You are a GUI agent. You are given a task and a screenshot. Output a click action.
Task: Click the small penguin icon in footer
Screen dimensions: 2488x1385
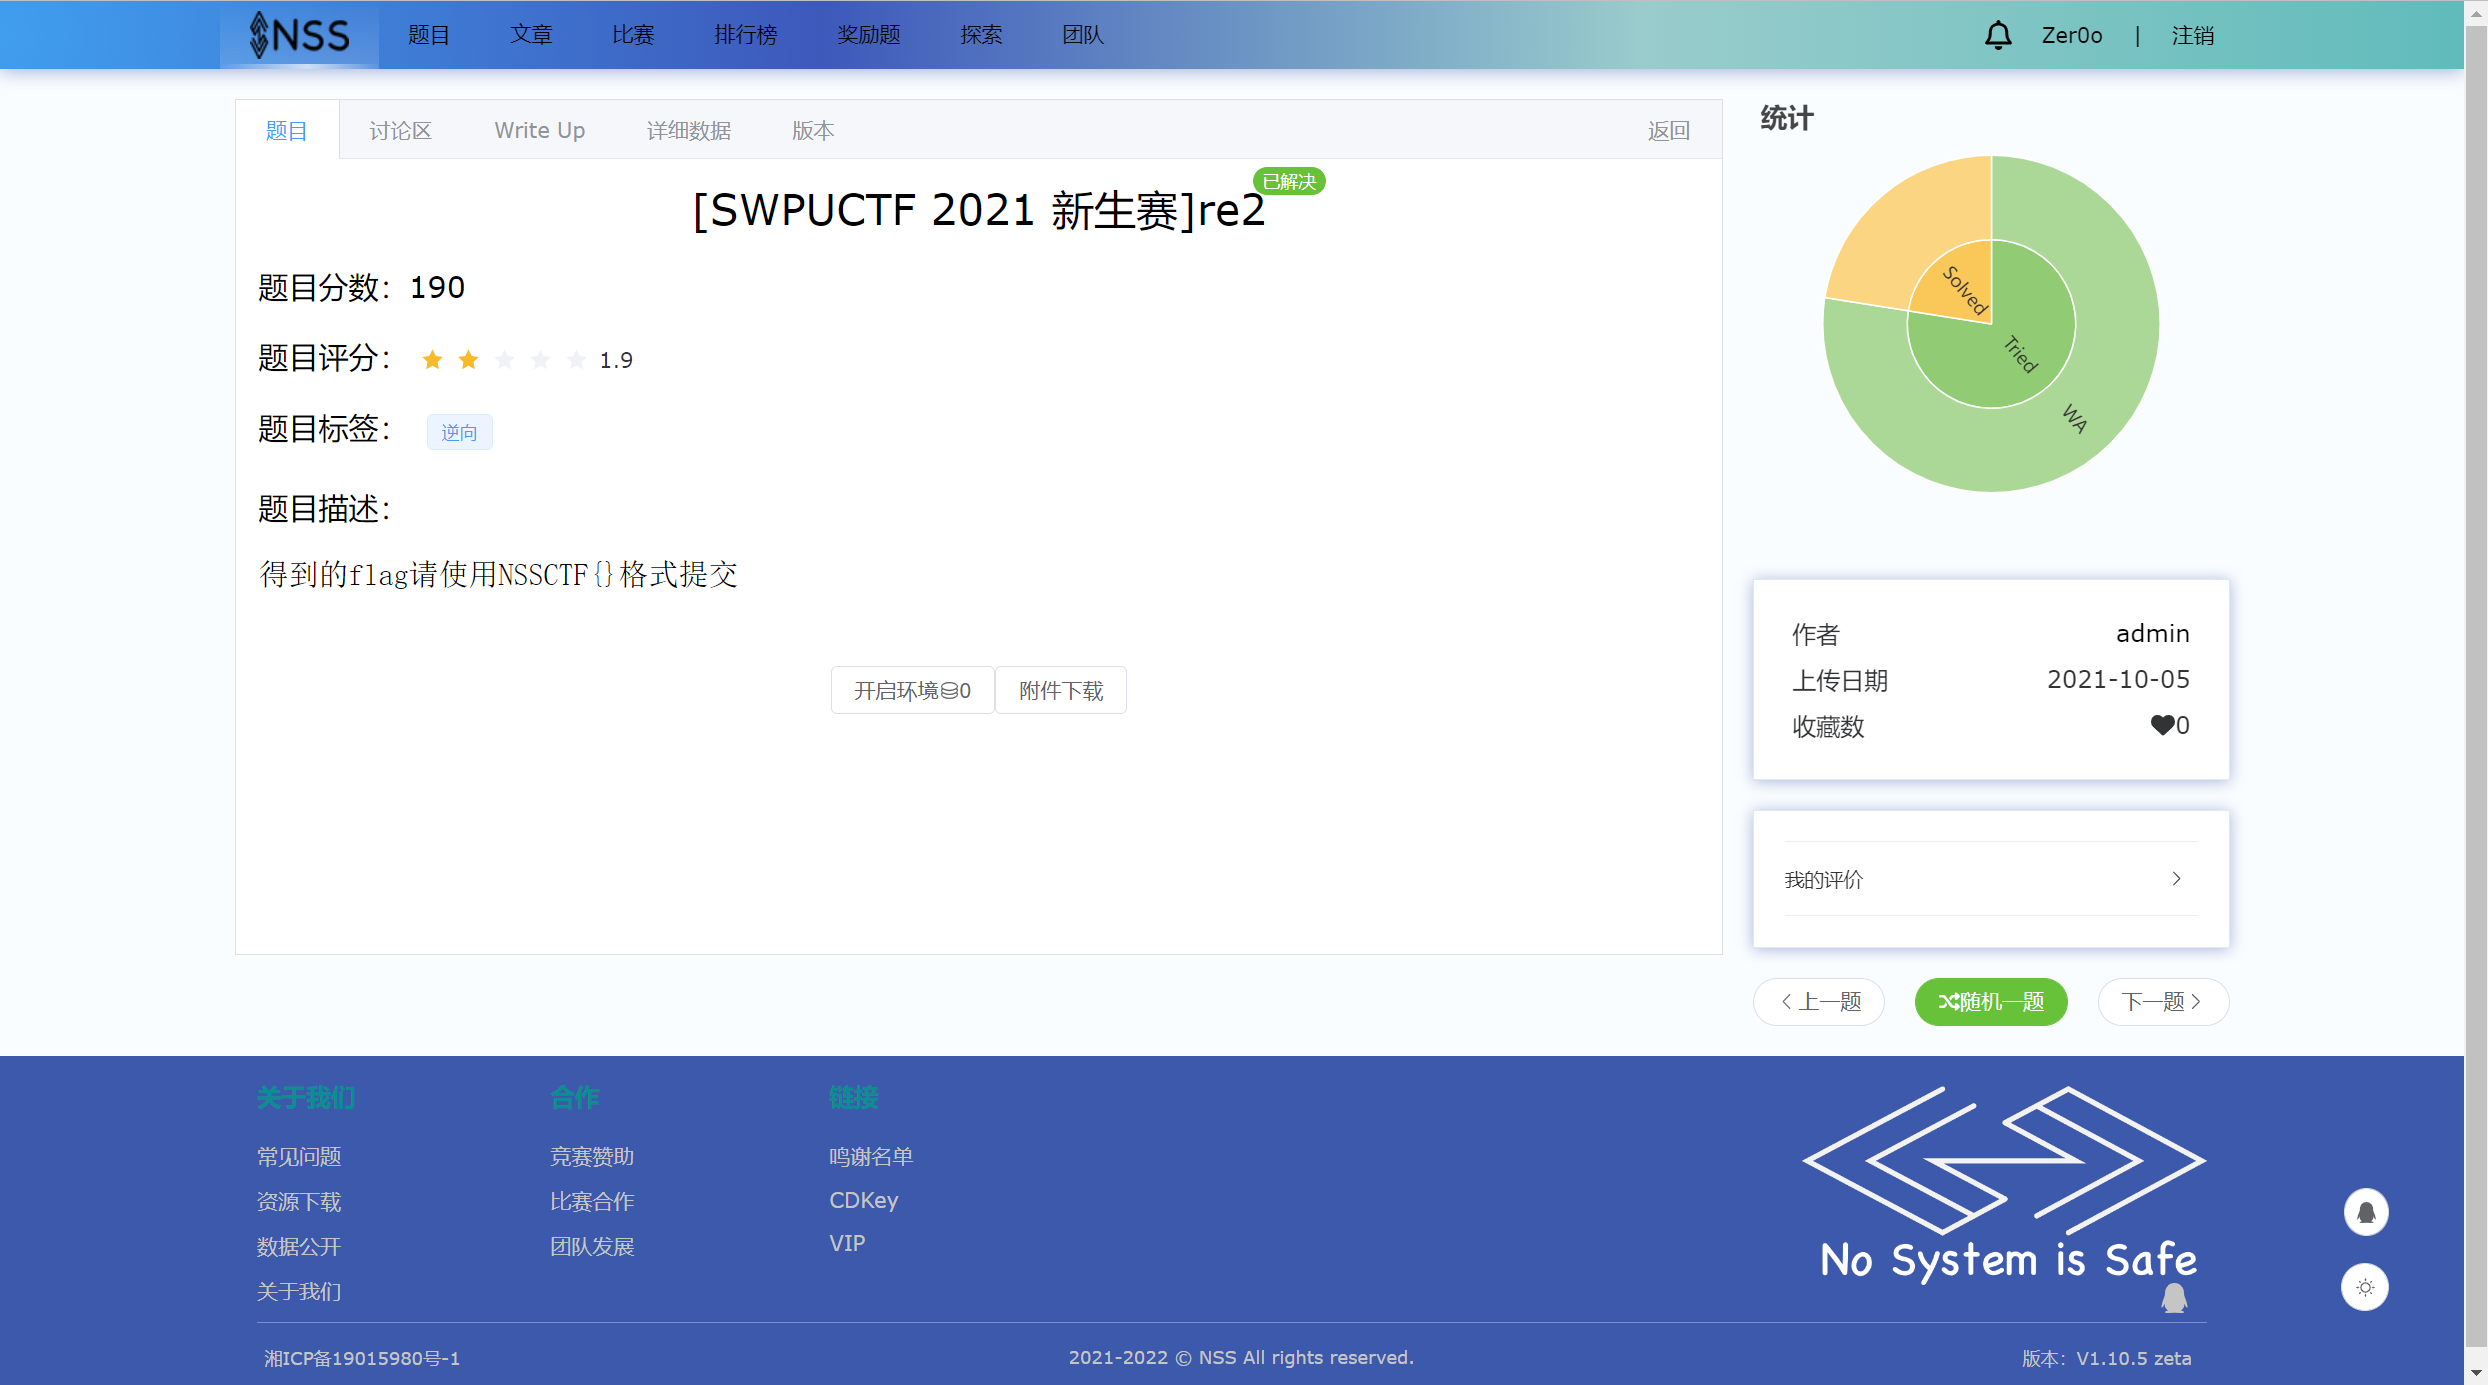(x=2174, y=1298)
